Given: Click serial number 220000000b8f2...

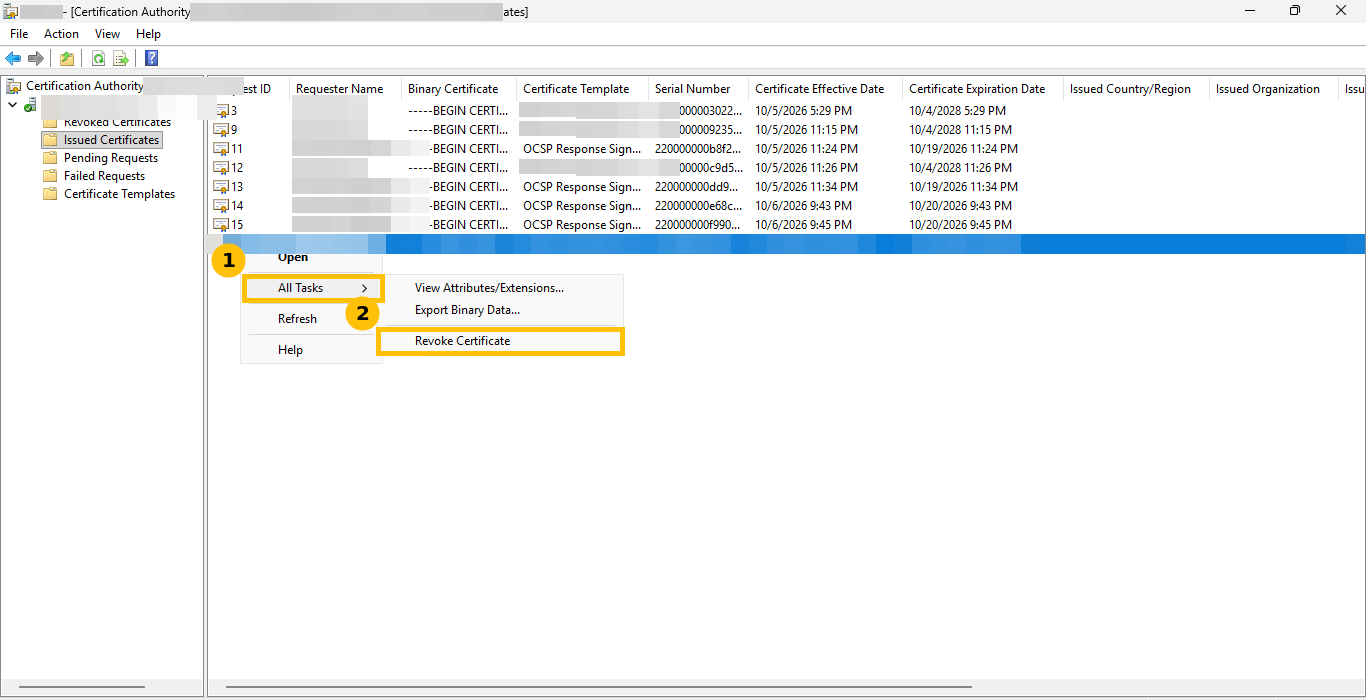Looking at the screenshot, I should point(698,149).
